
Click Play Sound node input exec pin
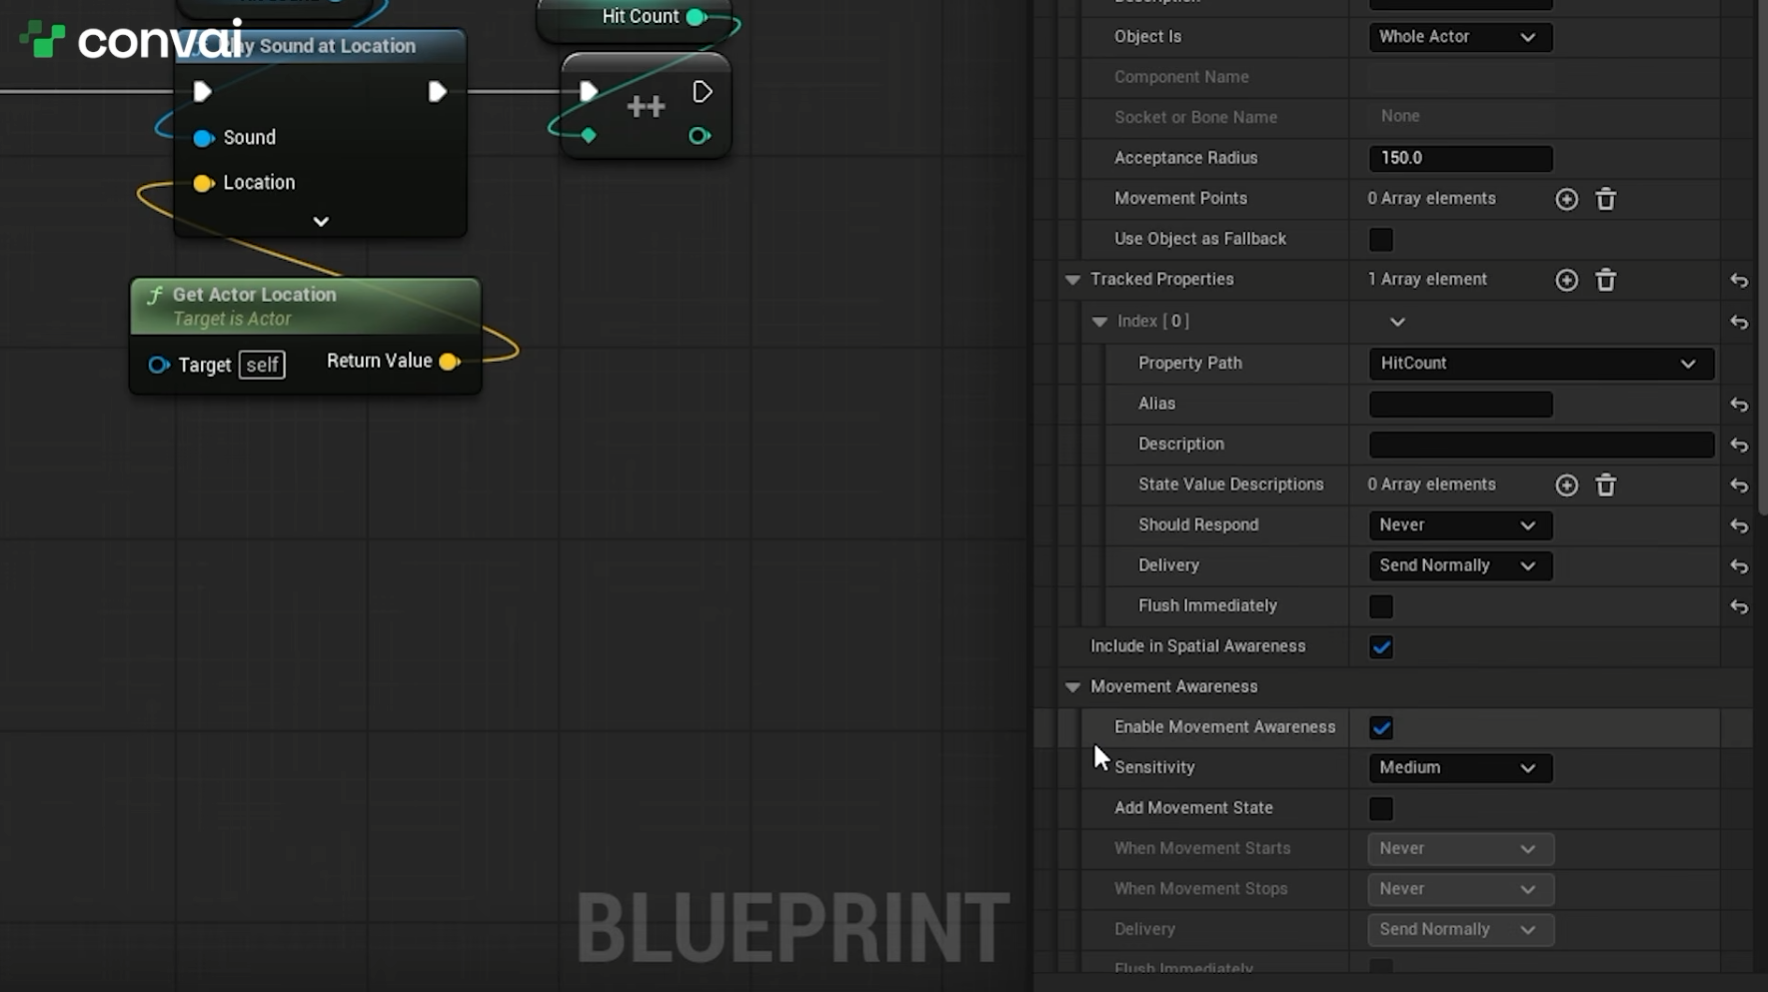(x=202, y=92)
